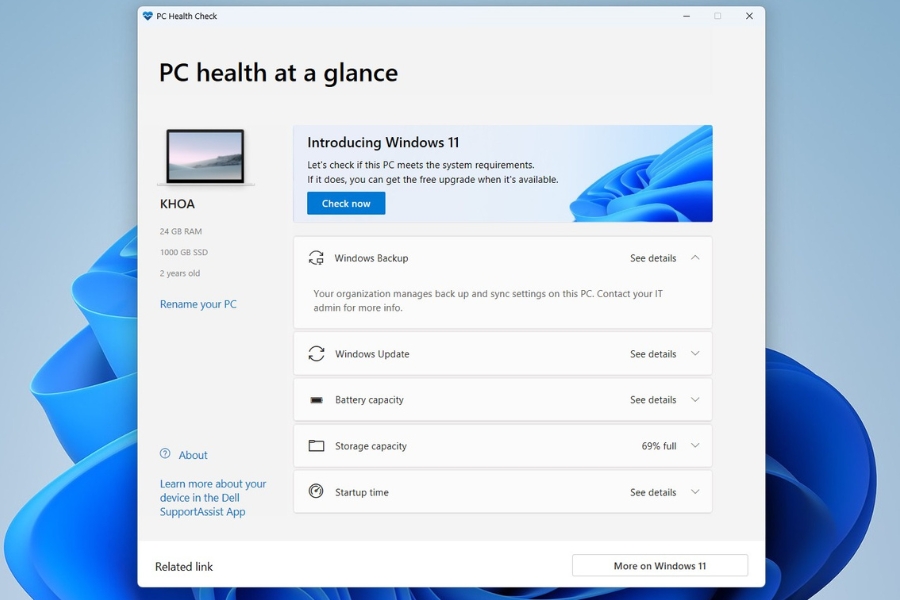Click the 1000 GB SSD text
Image resolution: width=900 pixels, height=600 pixels.
pyautogui.click(x=184, y=252)
